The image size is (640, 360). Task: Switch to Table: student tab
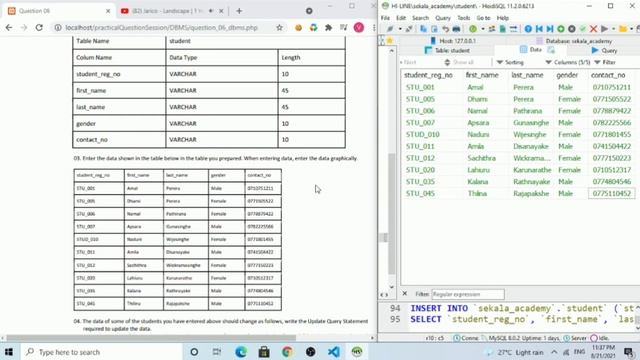[x=447, y=50]
